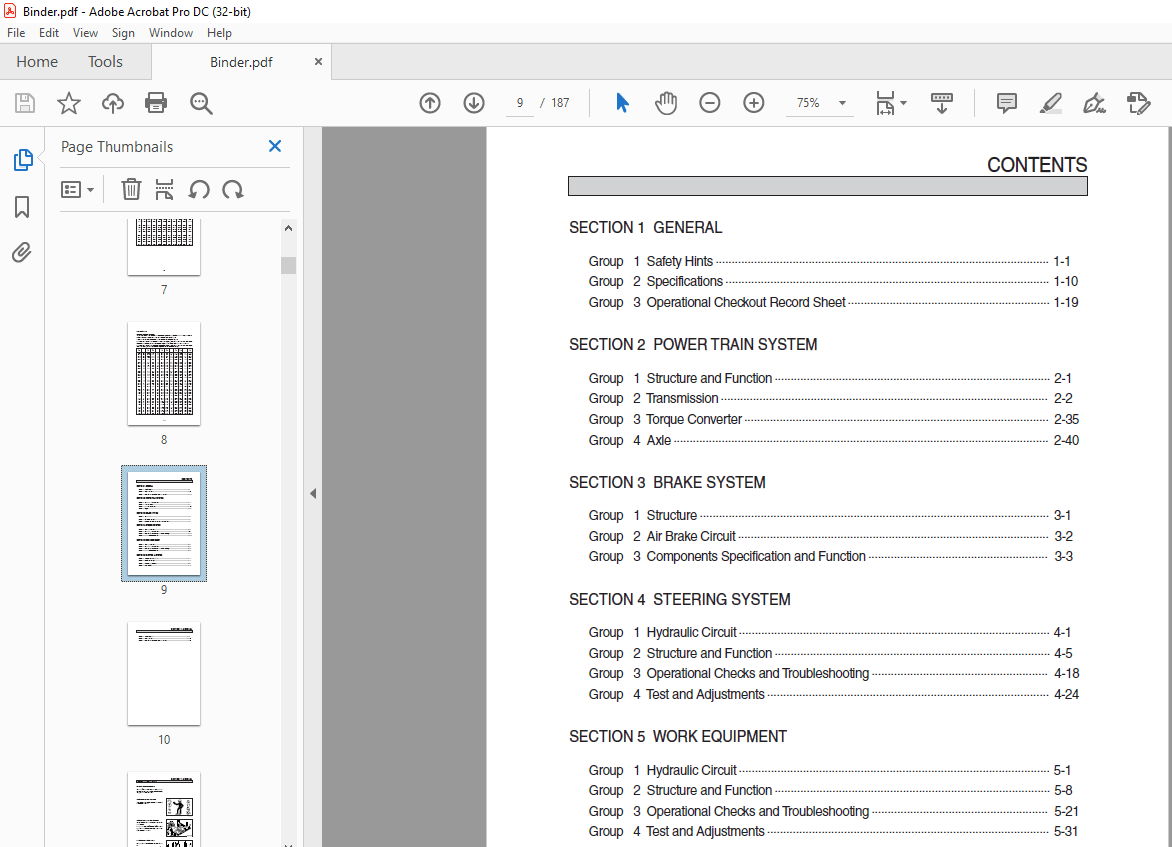Viewport: 1172px width, 847px height.
Task: Zoom out with the minus button
Action: pos(709,103)
